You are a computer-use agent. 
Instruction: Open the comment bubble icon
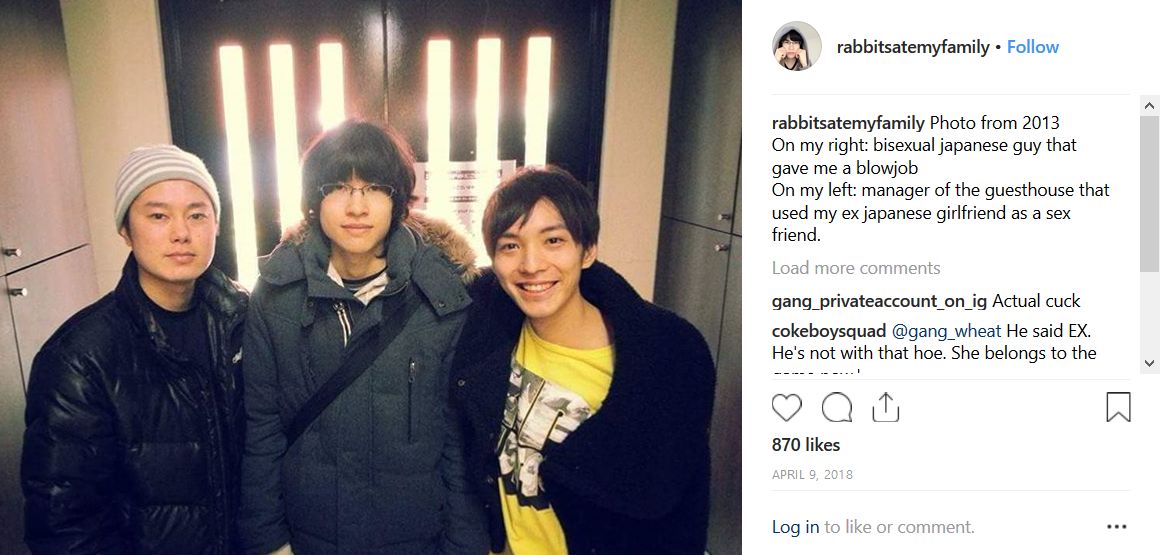pyautogui.click(x=837, y=408)
